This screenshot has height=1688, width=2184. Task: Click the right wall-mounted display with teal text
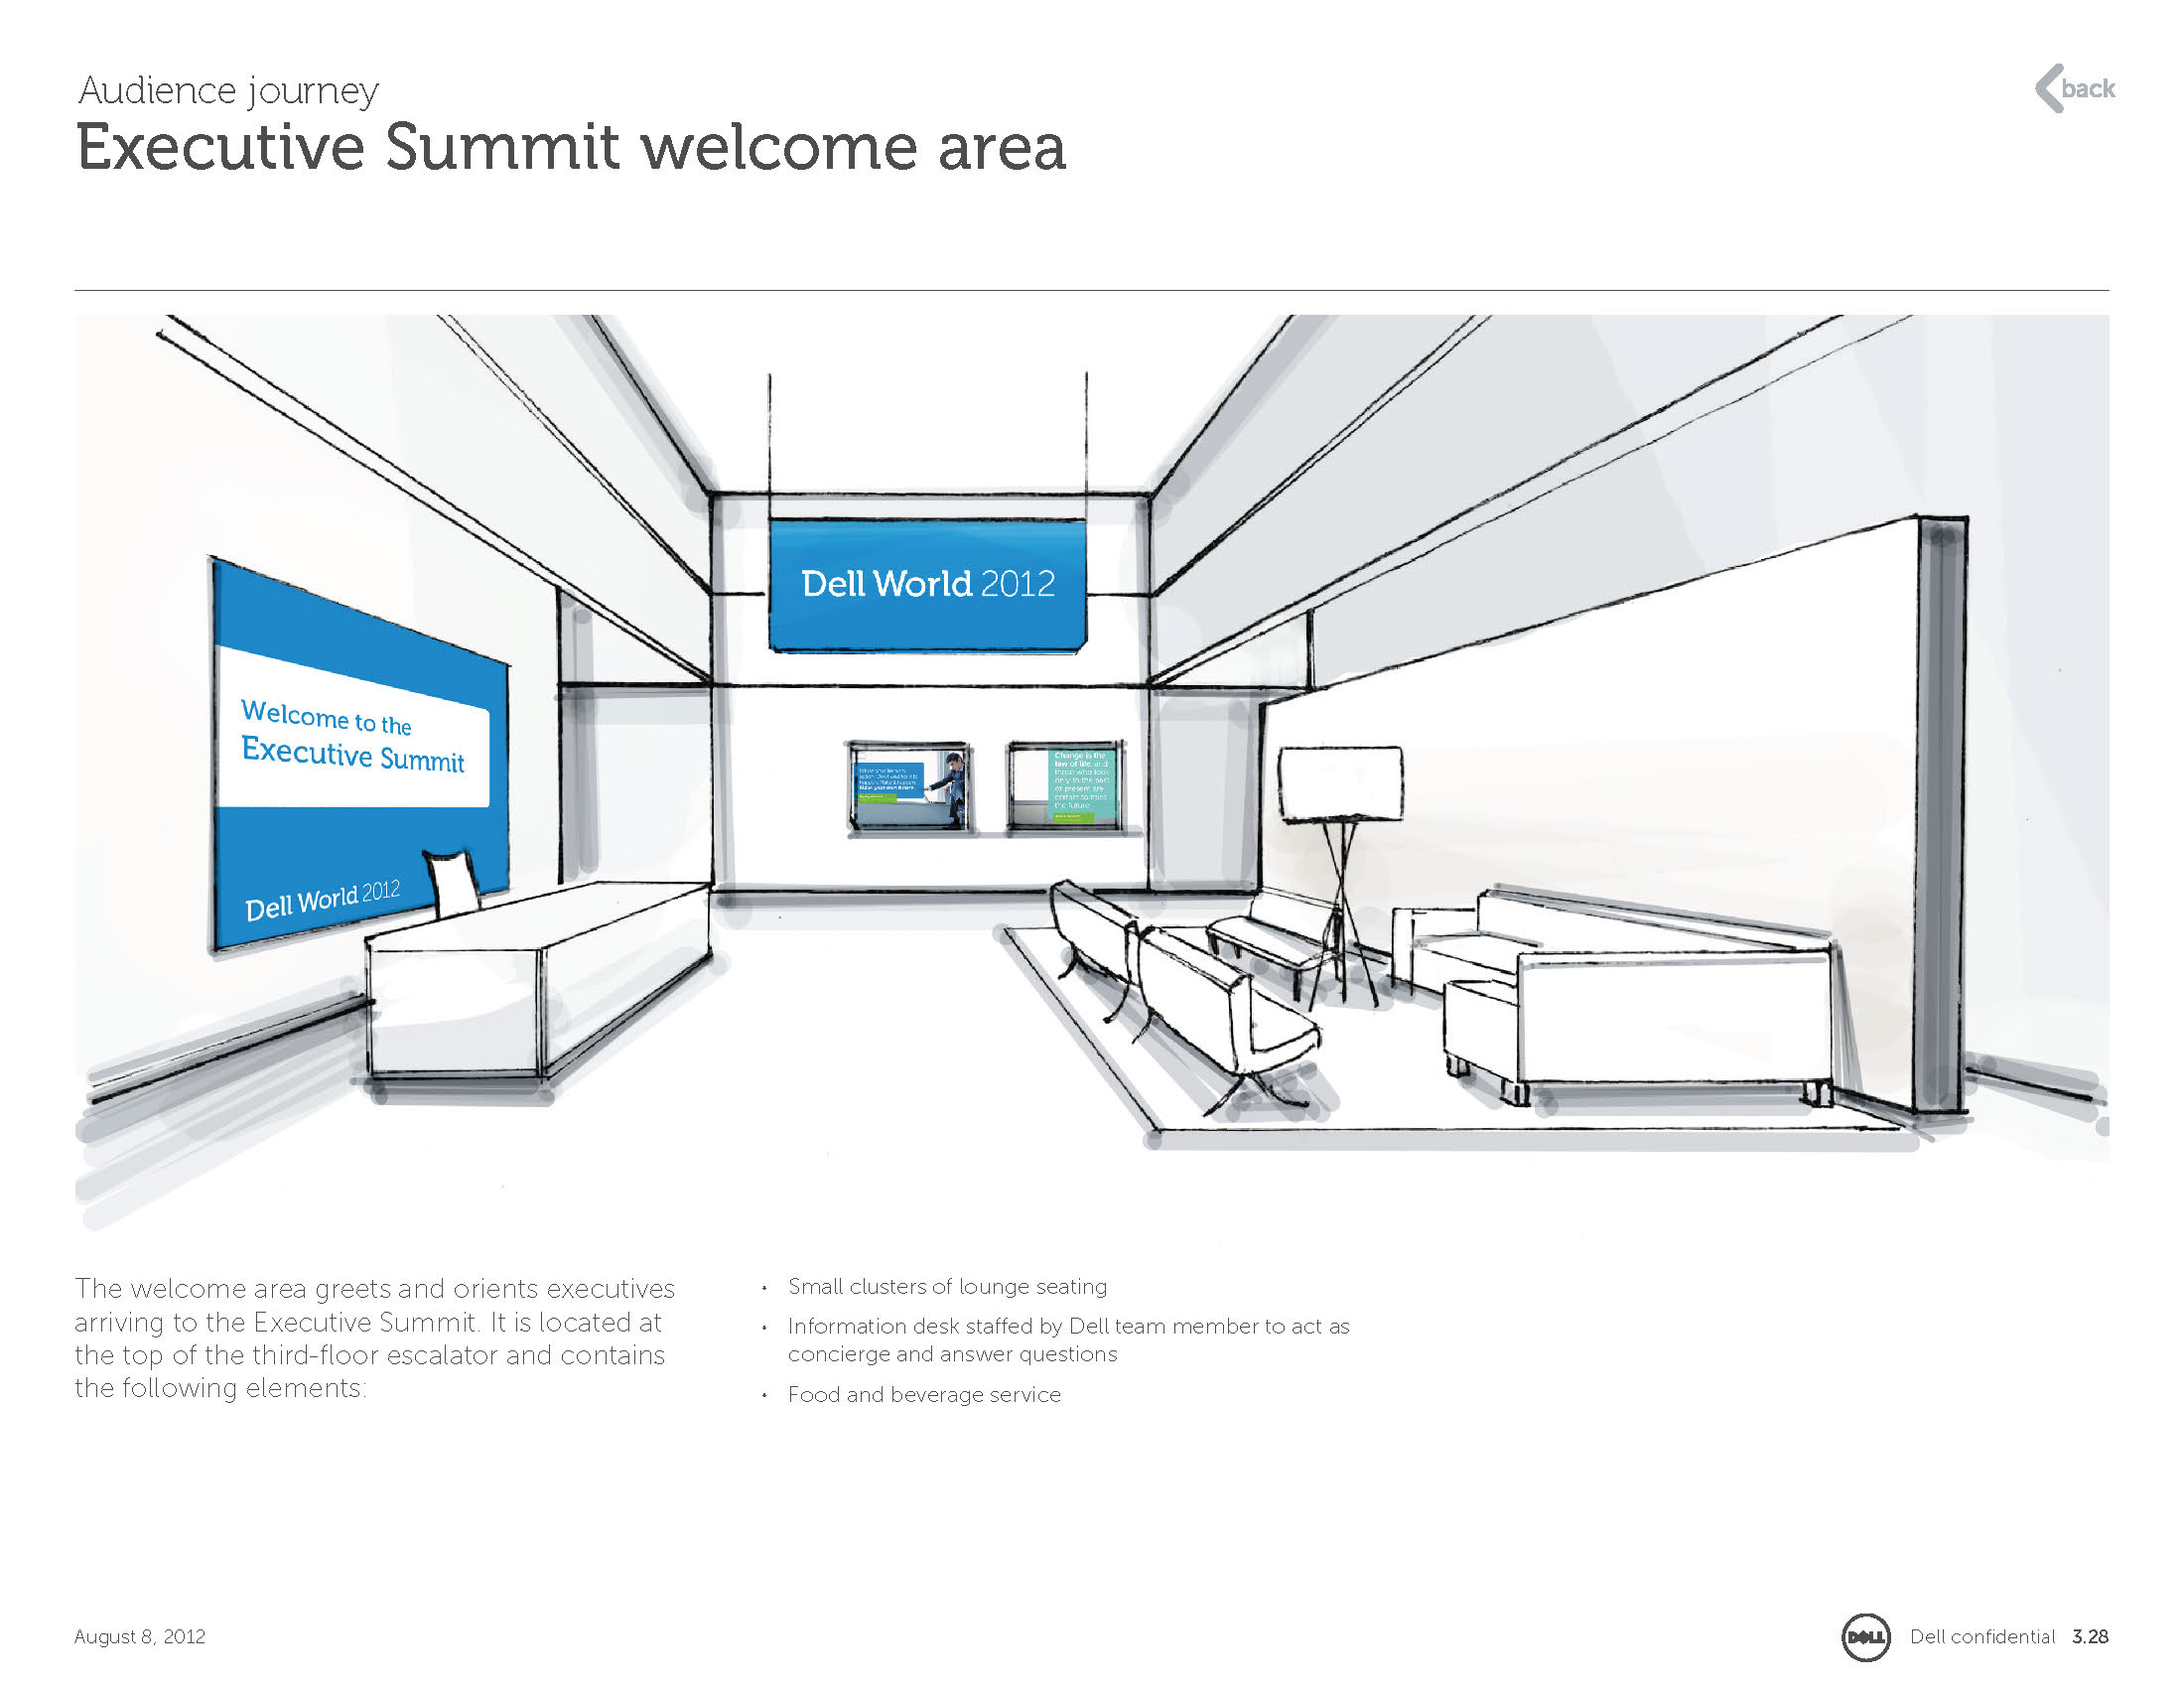(1066, 787)
